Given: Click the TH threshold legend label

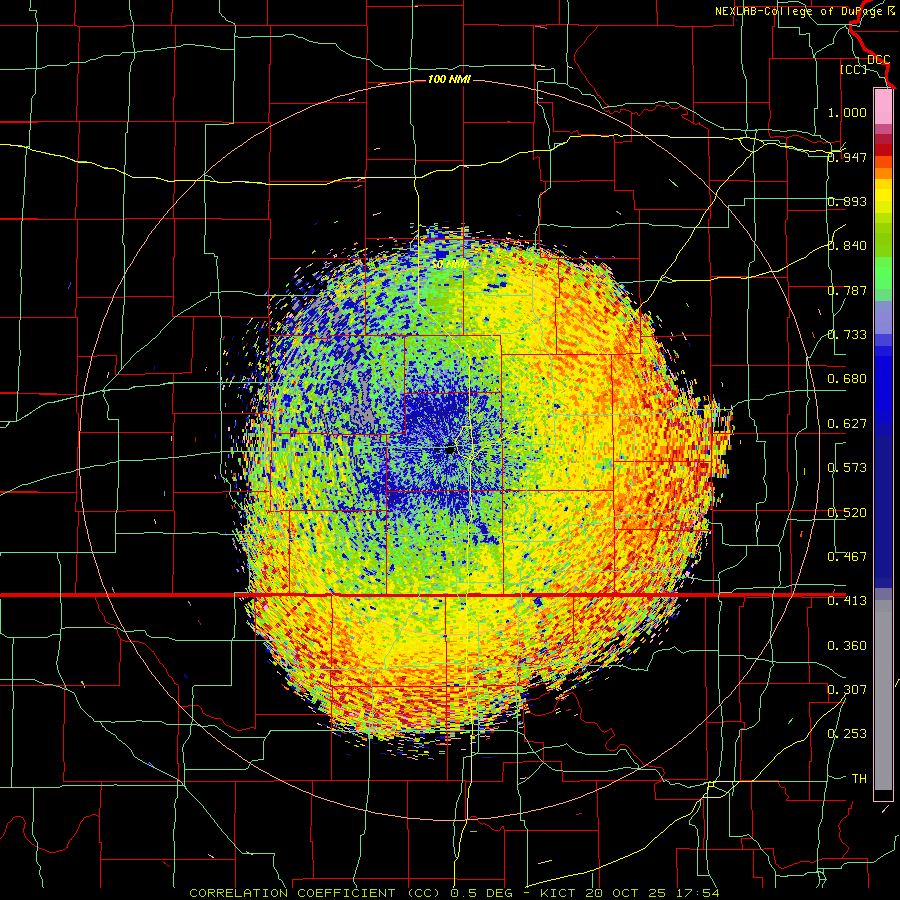Looking at the screenshot, I should pos(859,779).
